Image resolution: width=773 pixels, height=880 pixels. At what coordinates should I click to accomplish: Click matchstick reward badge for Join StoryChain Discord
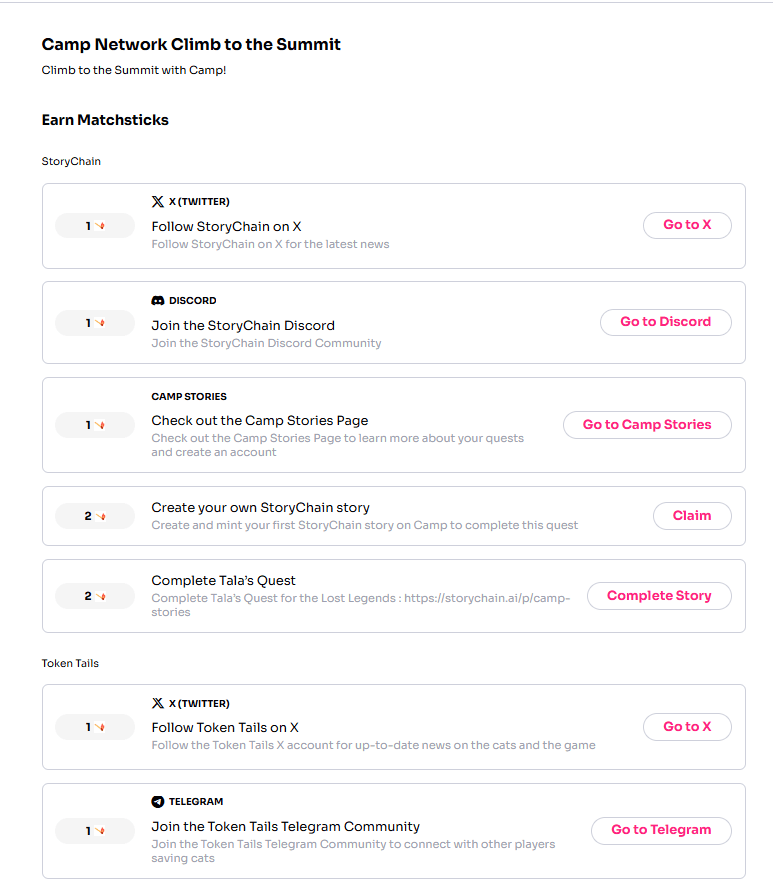(95, 323)
